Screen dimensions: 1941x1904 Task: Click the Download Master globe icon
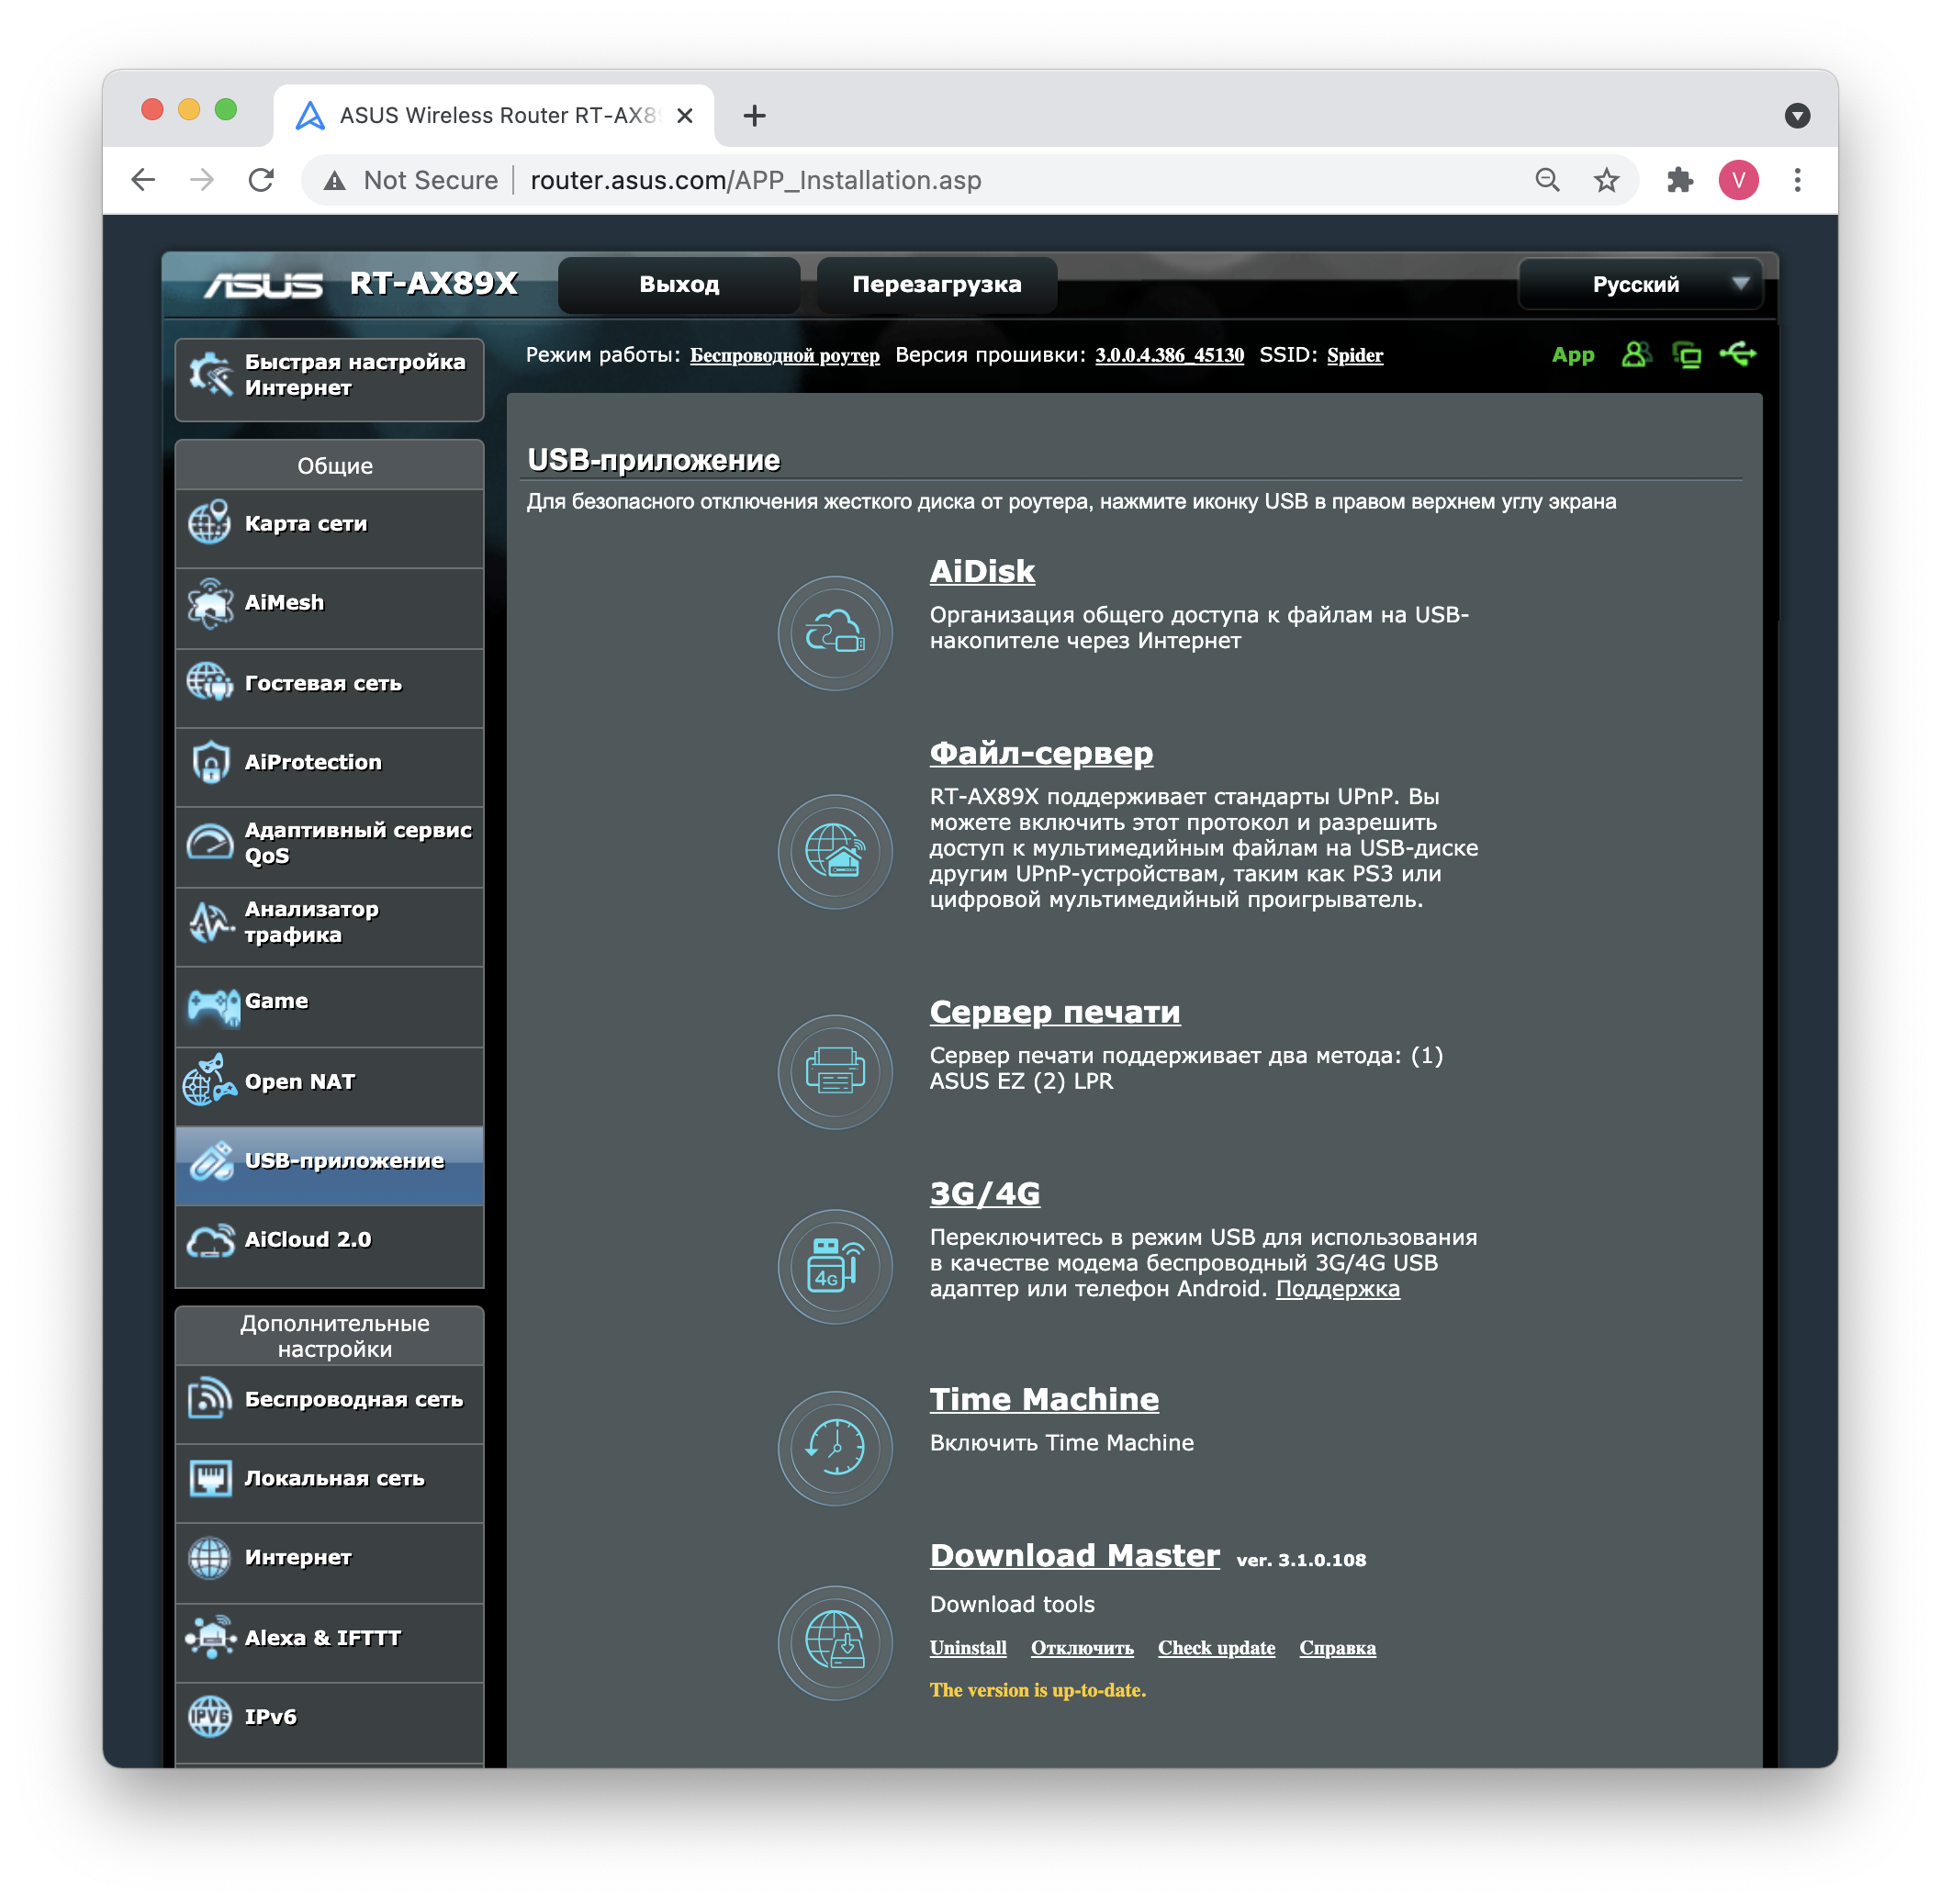(x=835, y=1642)
